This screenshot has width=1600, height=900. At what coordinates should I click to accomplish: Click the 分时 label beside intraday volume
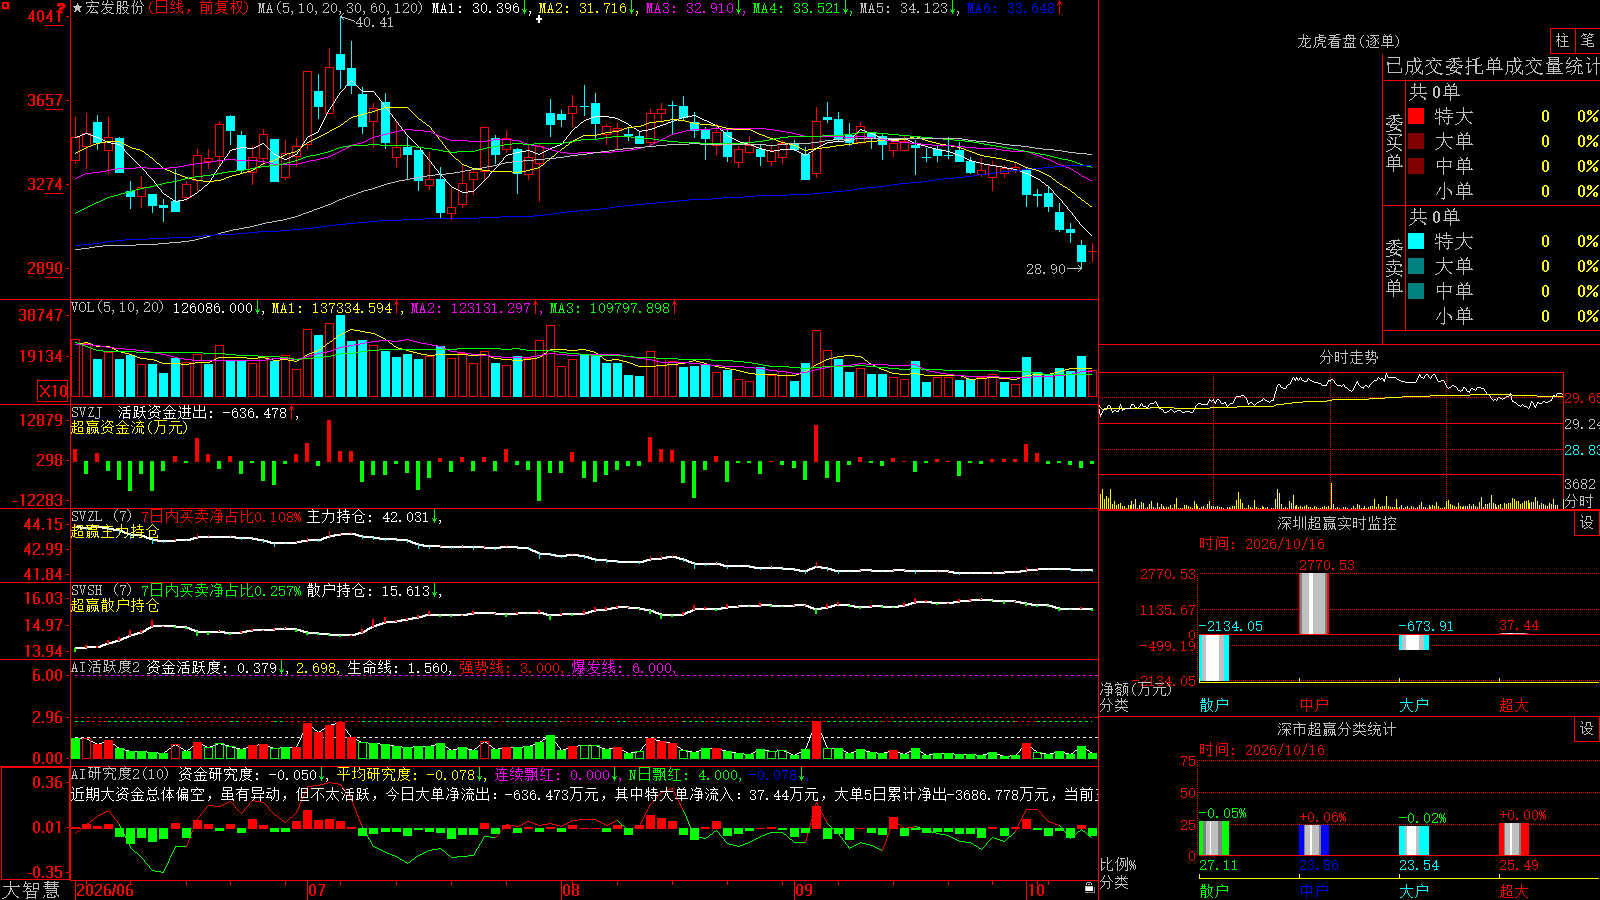tap(1579, 501)
